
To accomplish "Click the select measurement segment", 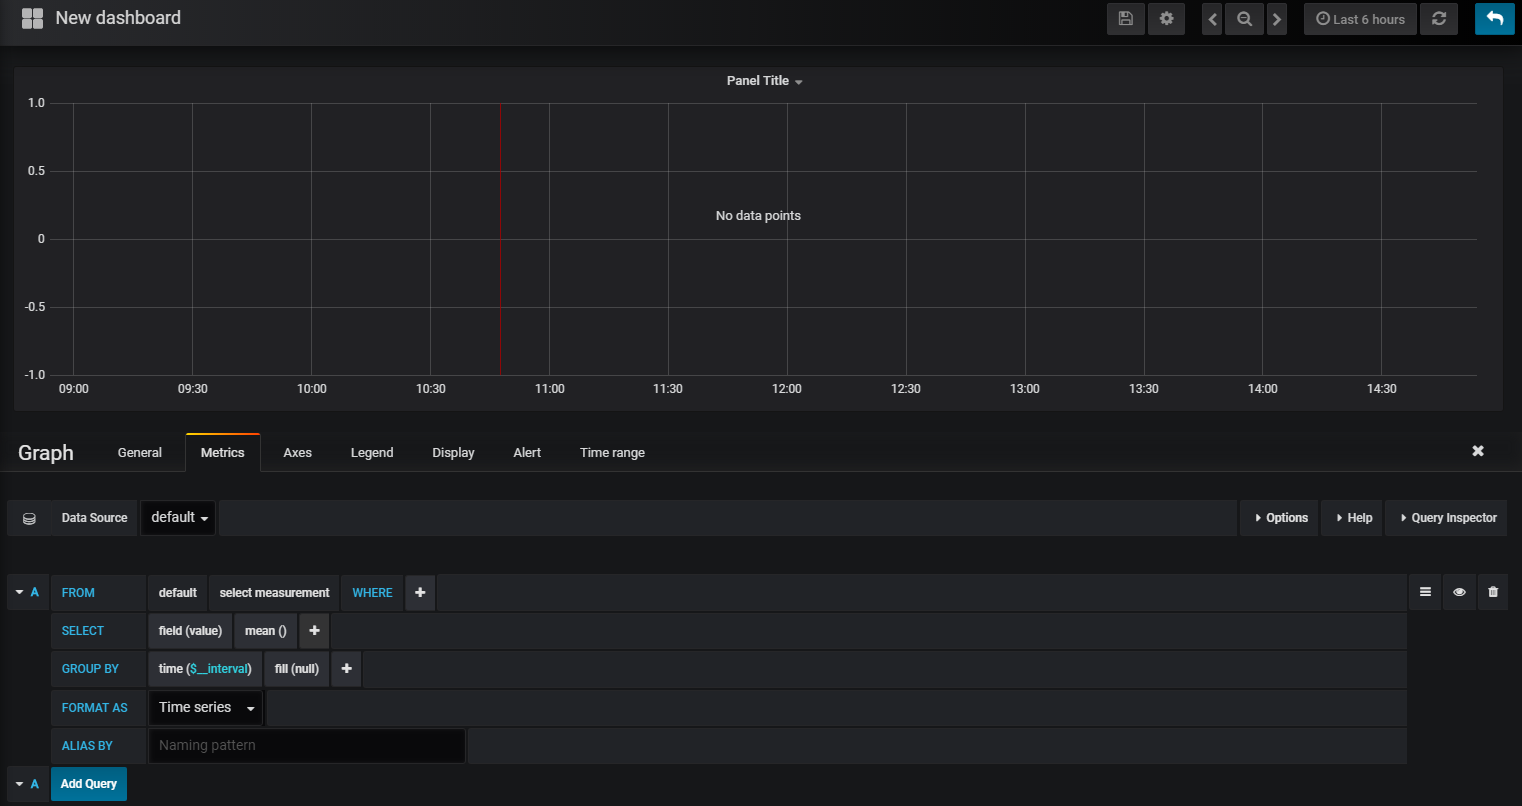I will pyautogui.click(x=275, y=593).
